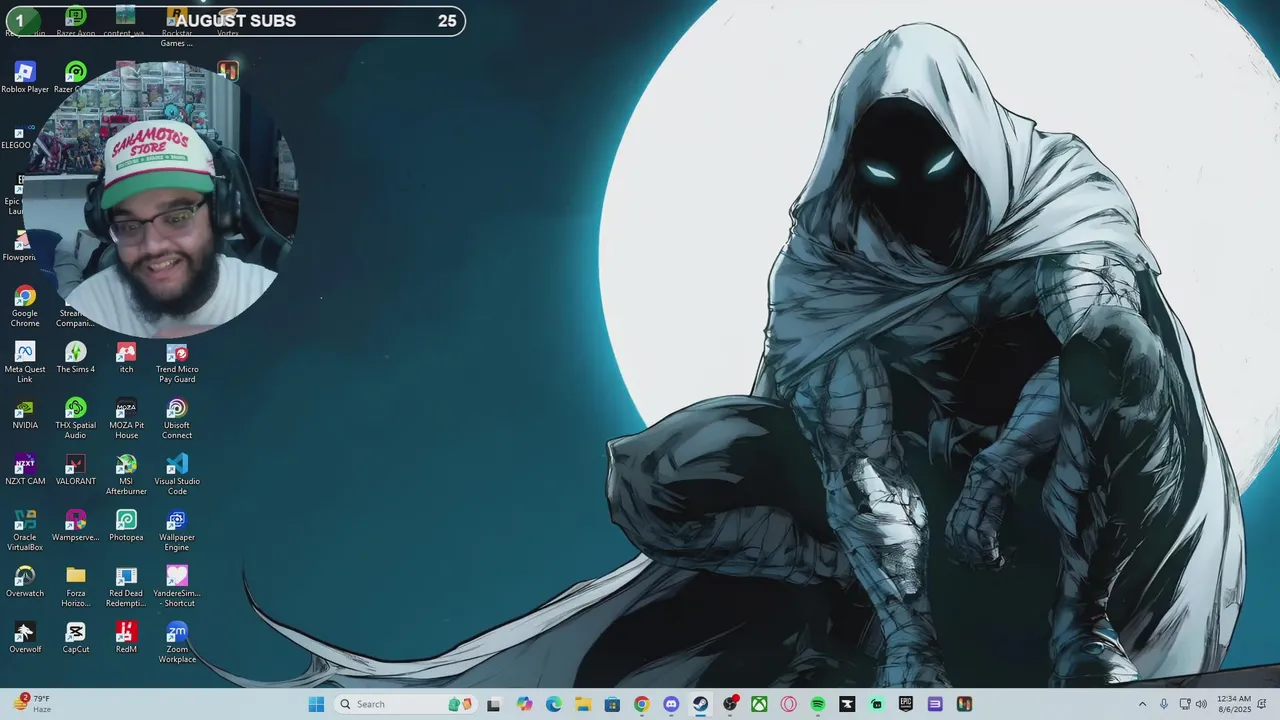Open the Windows Start menu
Viewport: 1280px width, 720px height.
point(316,704)
